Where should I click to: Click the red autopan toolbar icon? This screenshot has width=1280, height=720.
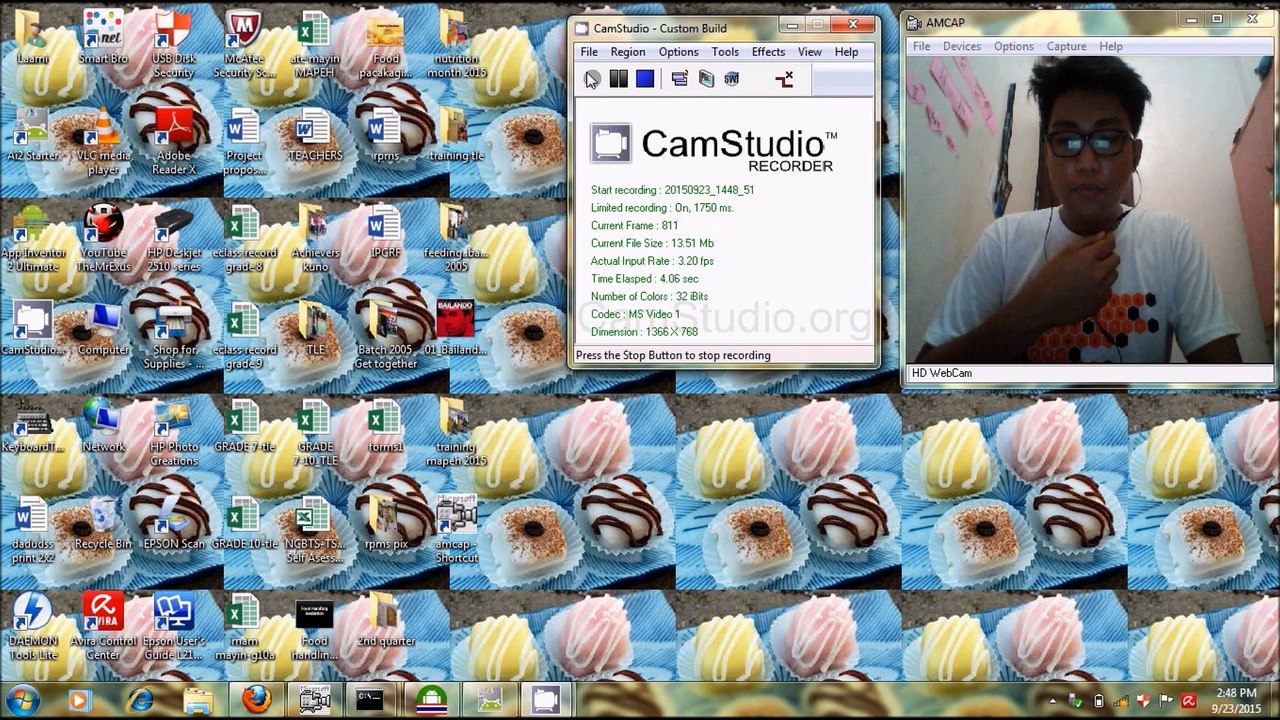784,79
